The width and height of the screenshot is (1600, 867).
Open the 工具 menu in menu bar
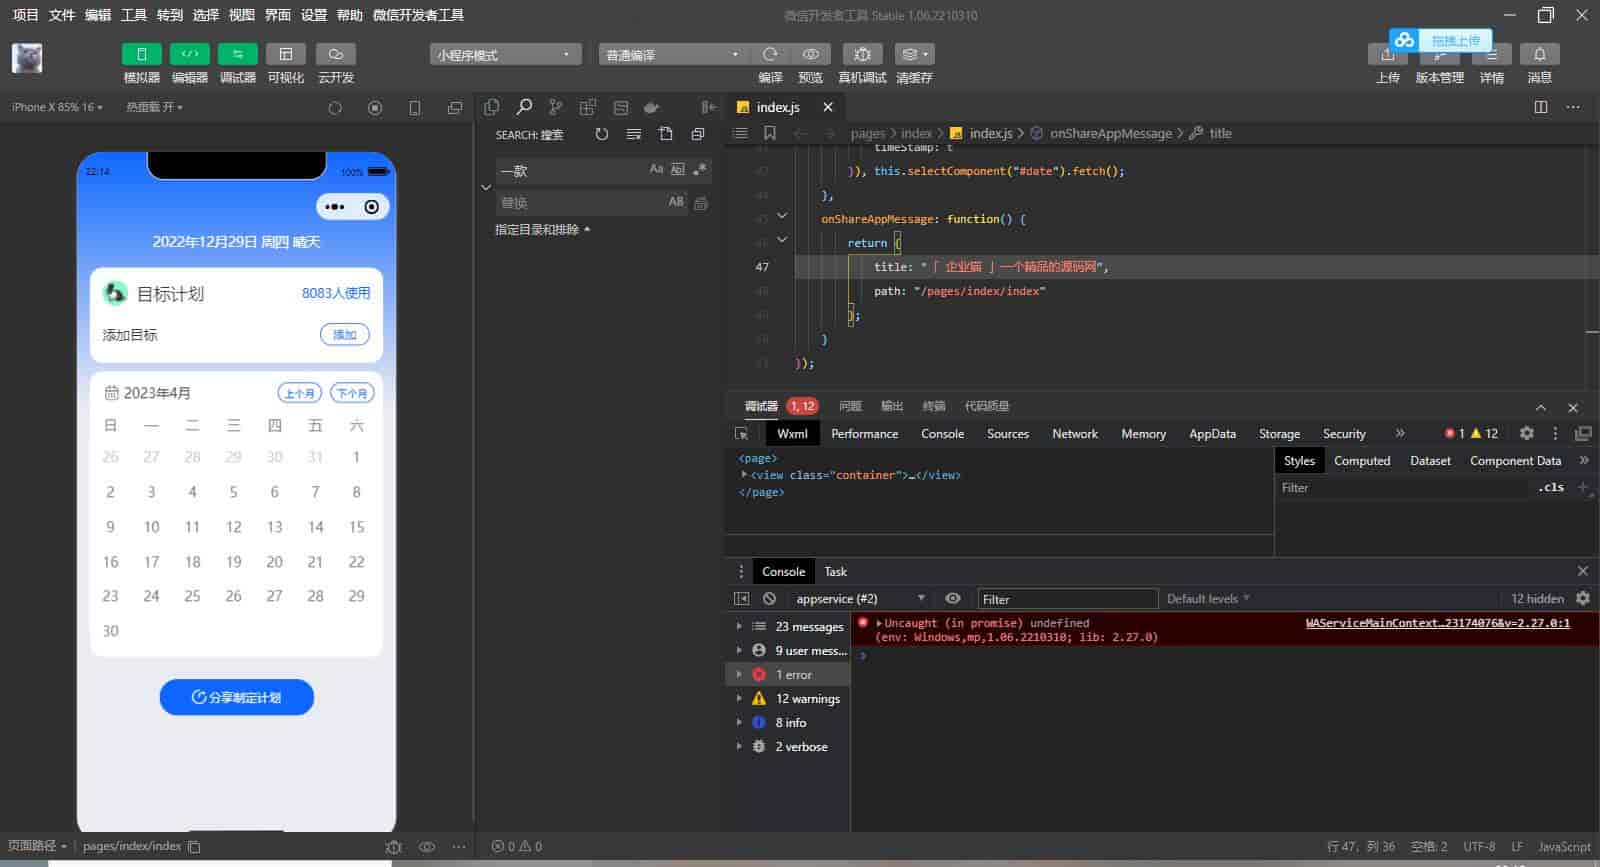[x=134, y=15]
